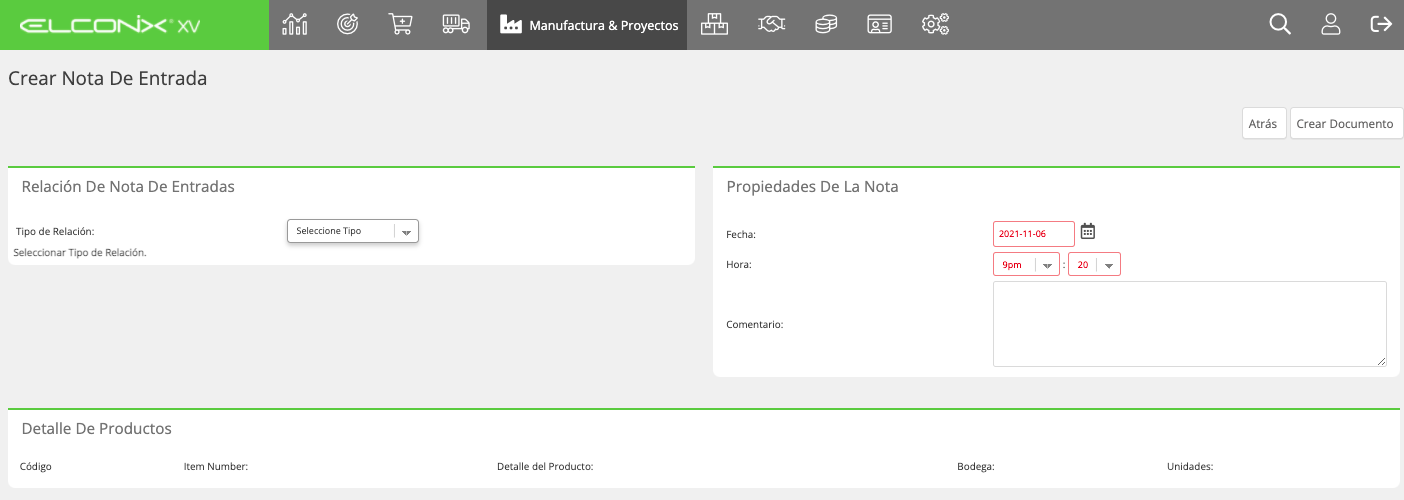This screenshot has width=1404, height=500.
Task: Click the Crear Documento button
Action: 1345,124
